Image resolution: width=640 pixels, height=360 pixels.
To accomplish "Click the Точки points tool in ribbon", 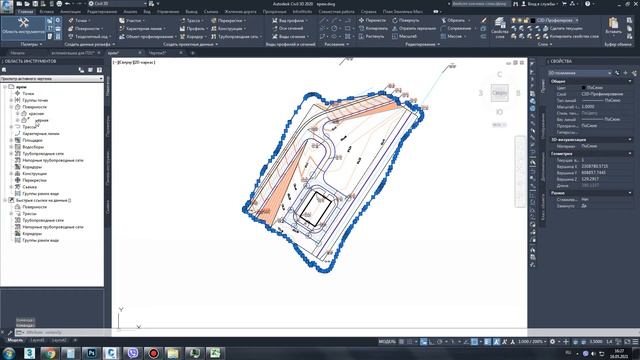I will click(80, 20).
